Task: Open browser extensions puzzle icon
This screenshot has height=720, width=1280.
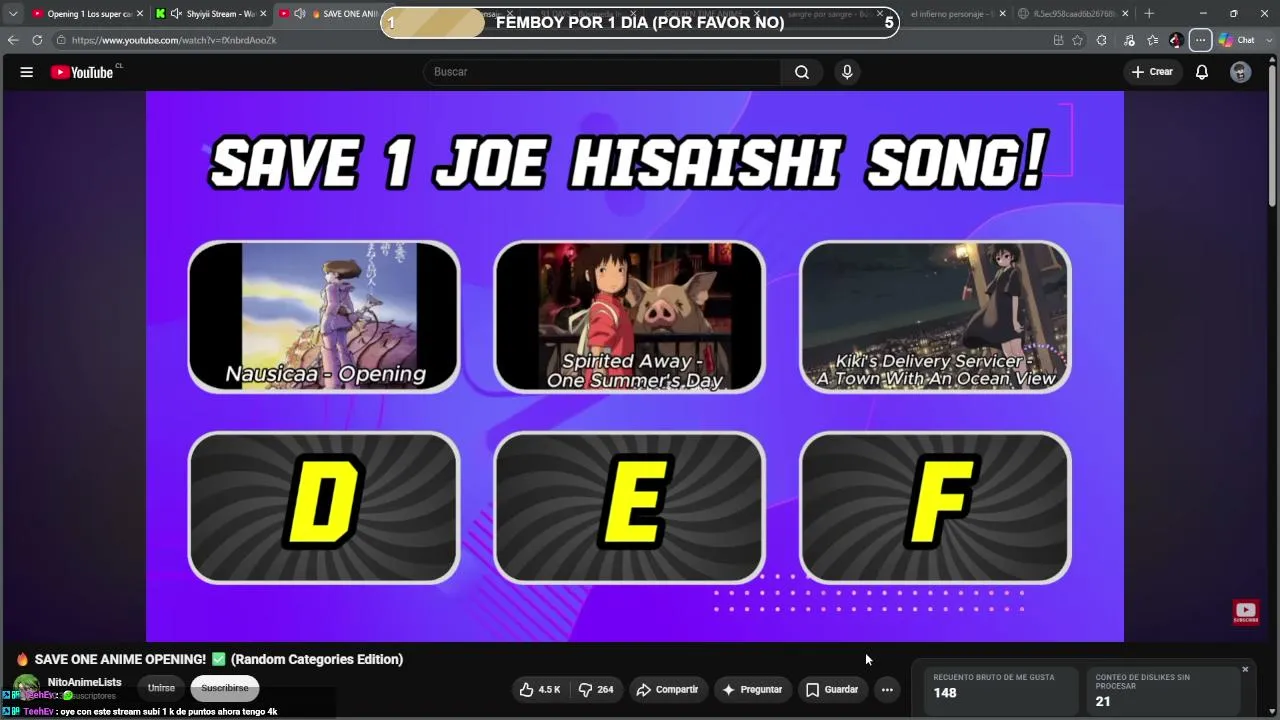Action: tap(1102, 40)
